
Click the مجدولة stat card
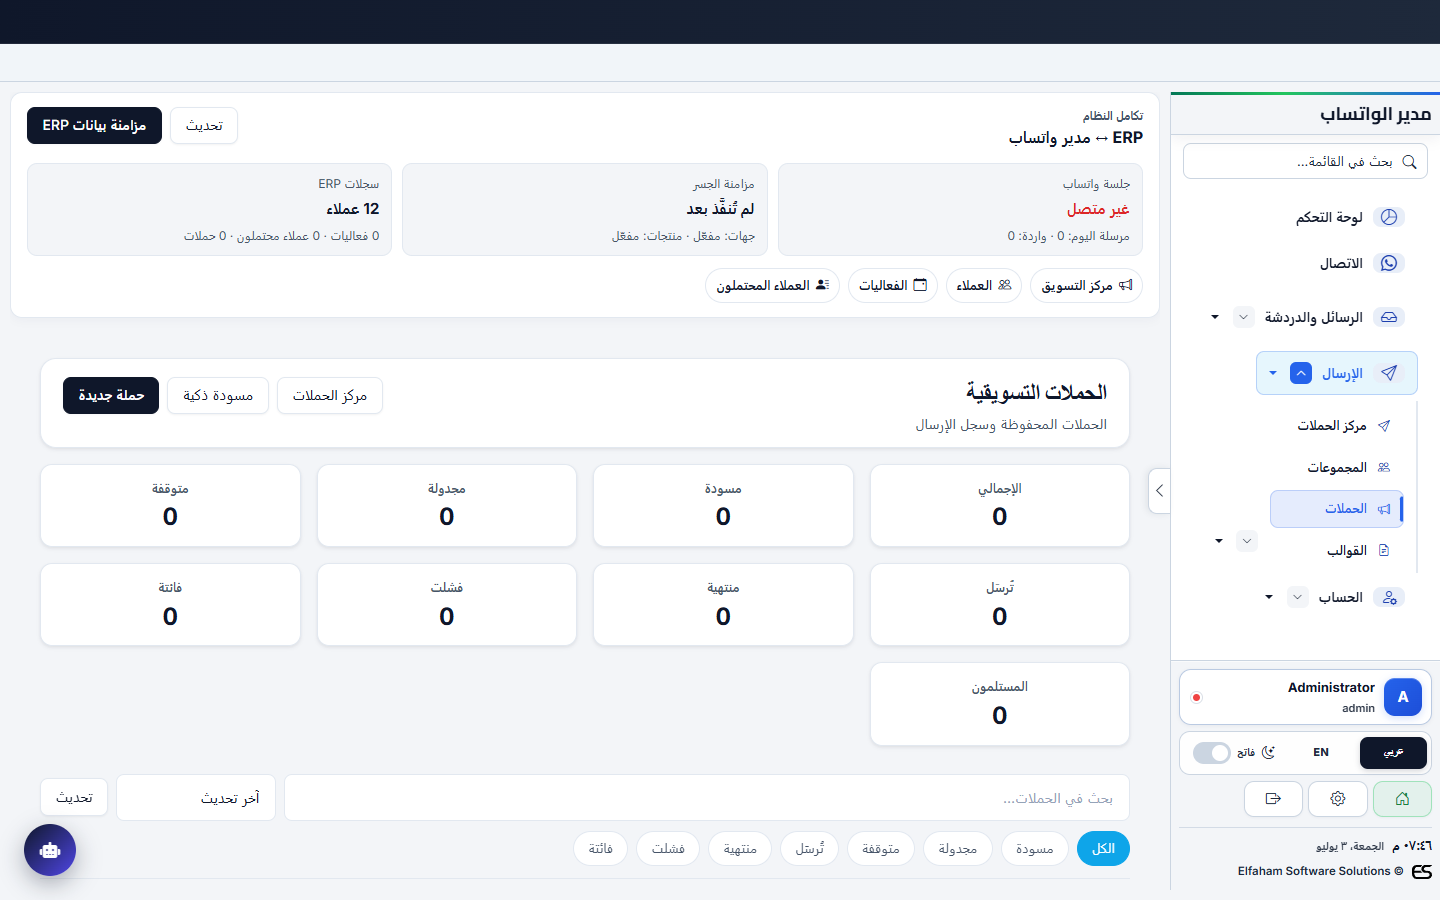click(x=447, y=506)
